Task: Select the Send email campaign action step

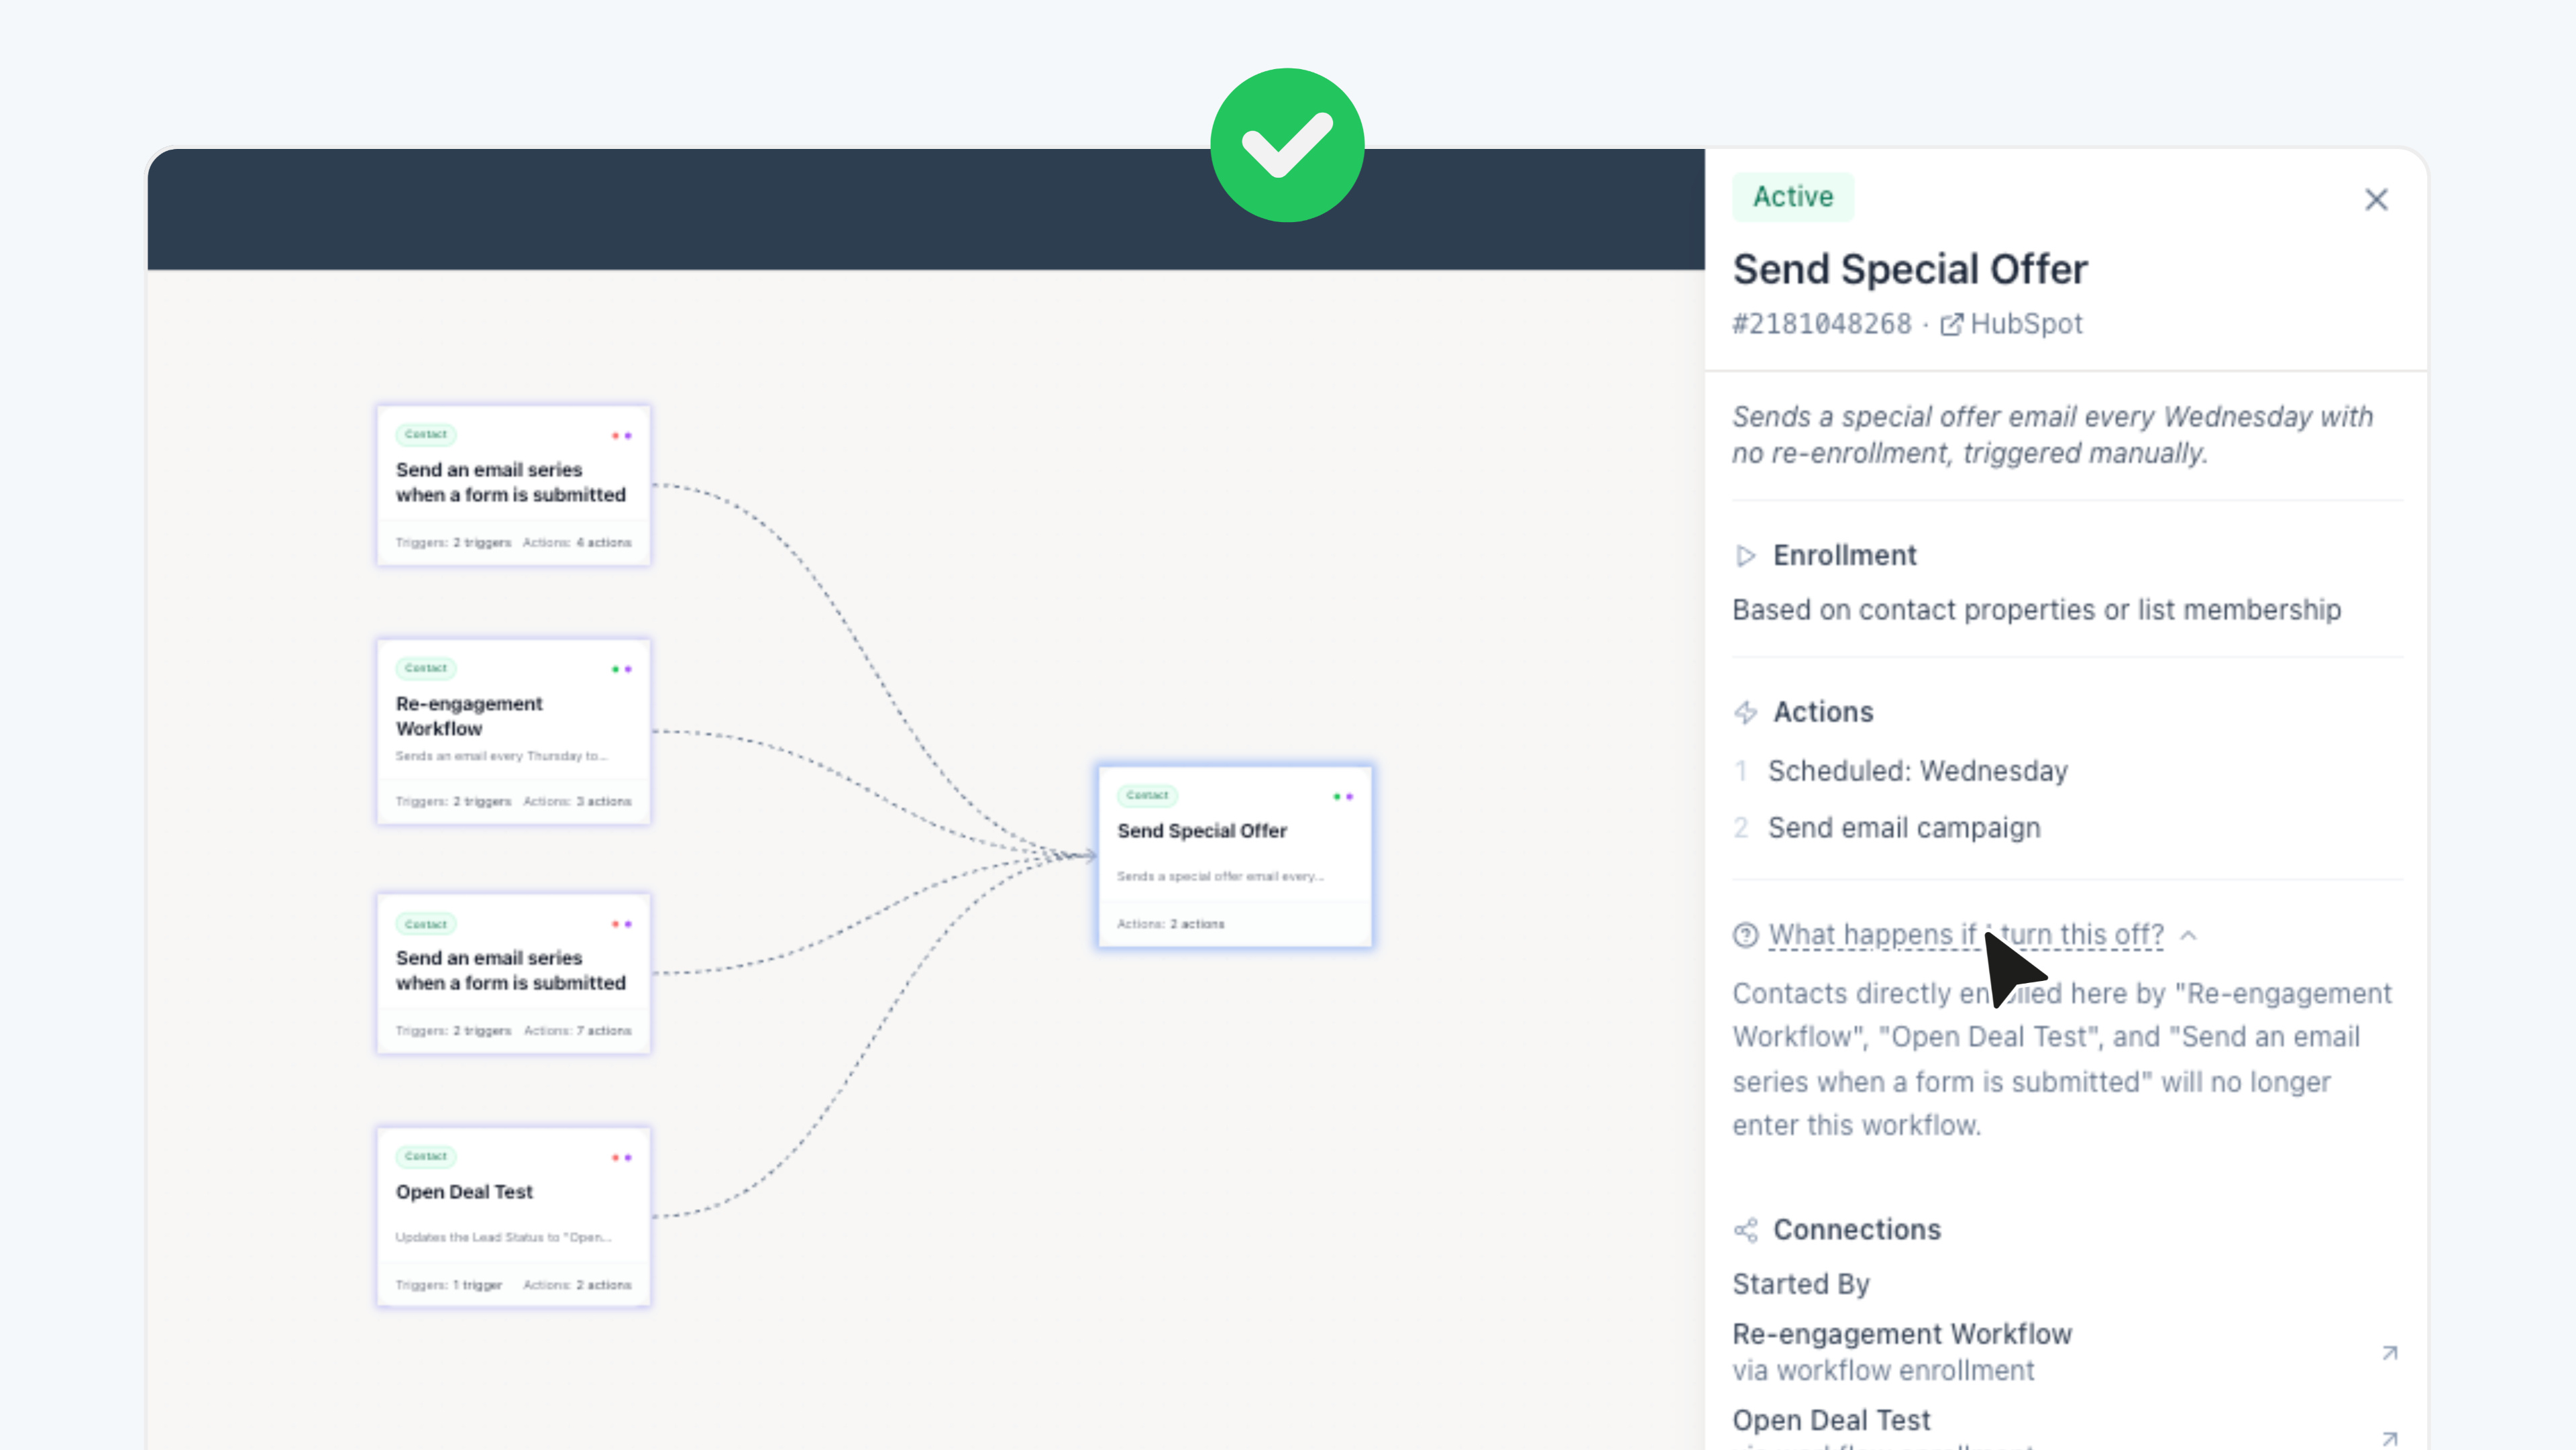Action: pyautogui.click(x=1903, y=828)
